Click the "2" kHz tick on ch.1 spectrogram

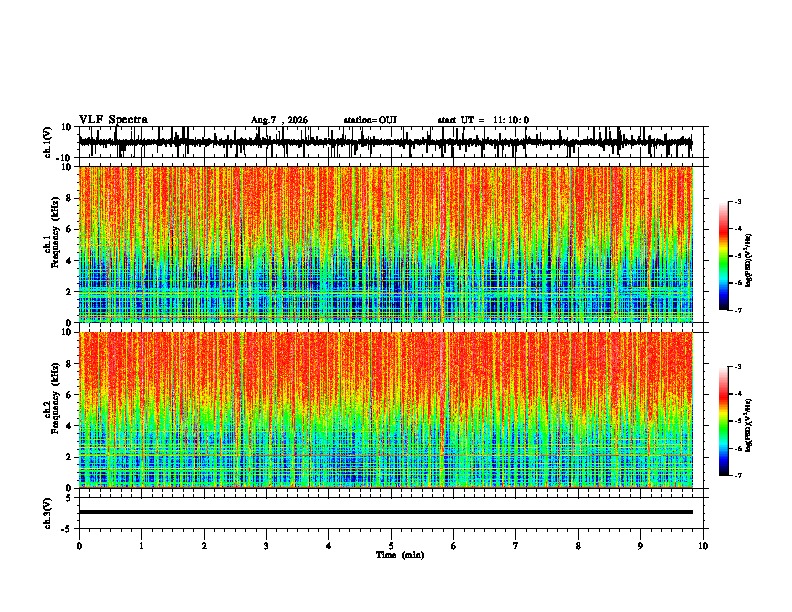point(69,291)
